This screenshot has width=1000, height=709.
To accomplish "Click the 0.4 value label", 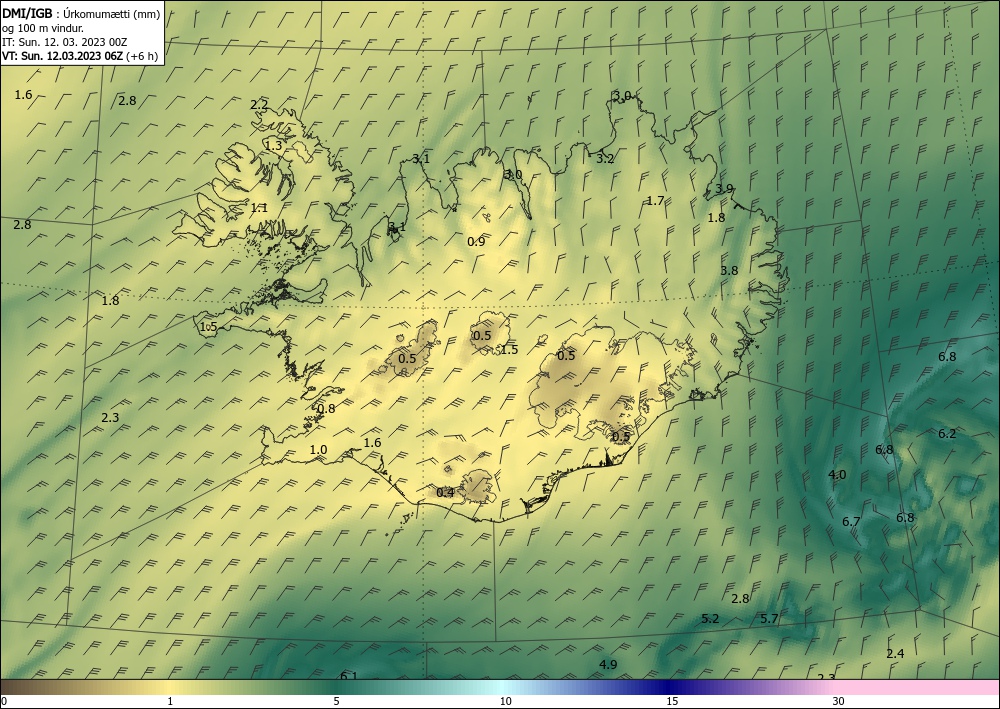I will point(445,492).
